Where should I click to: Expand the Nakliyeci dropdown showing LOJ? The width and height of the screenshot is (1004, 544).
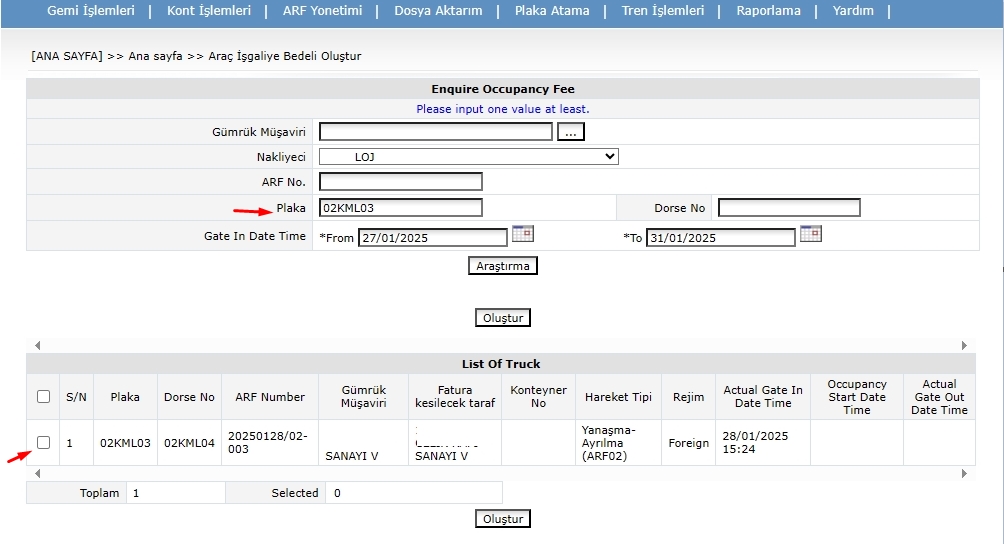468,157
